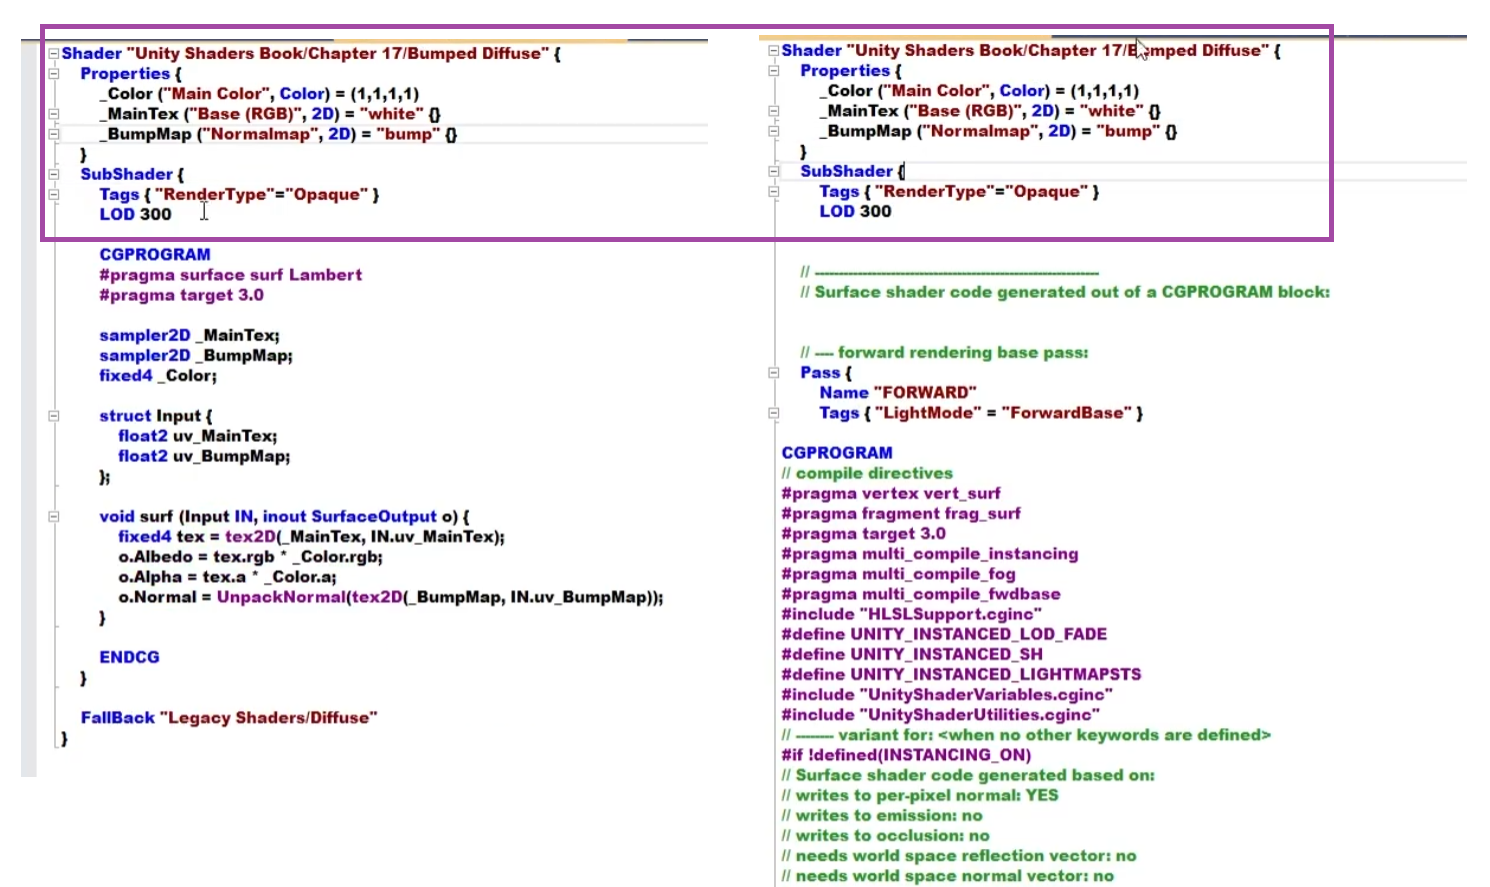Click the 'writes to occlusion: no' comment
Screen dimensions: 1490x887
click(885, 835)
